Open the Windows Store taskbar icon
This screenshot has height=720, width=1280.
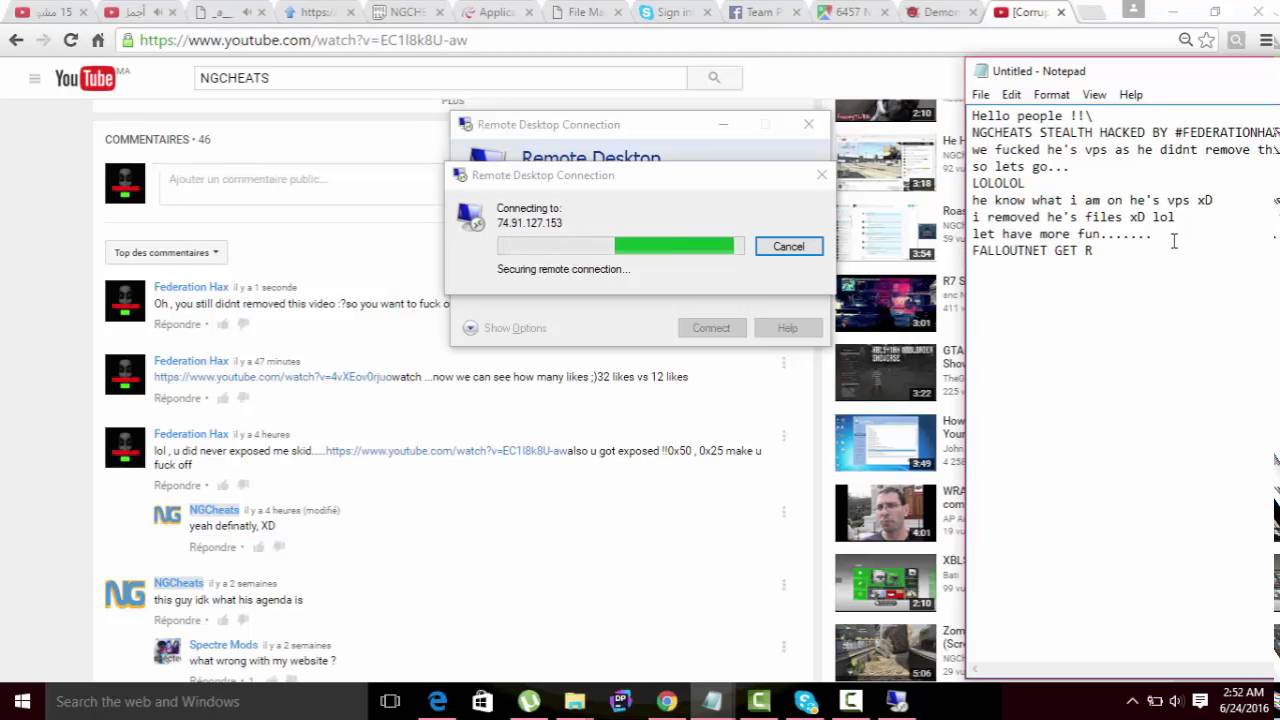click(483, 701)
